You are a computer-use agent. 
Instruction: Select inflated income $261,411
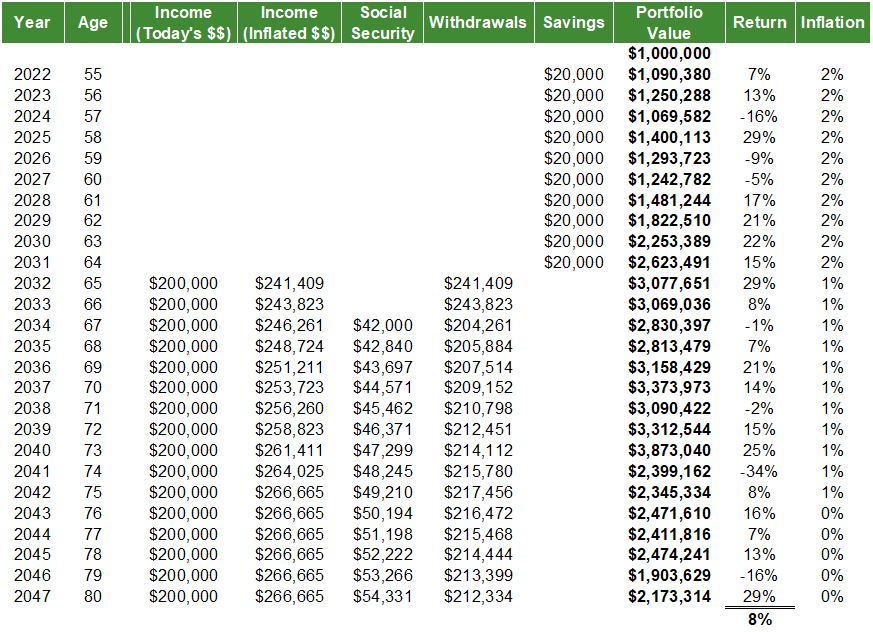(290, 450)
